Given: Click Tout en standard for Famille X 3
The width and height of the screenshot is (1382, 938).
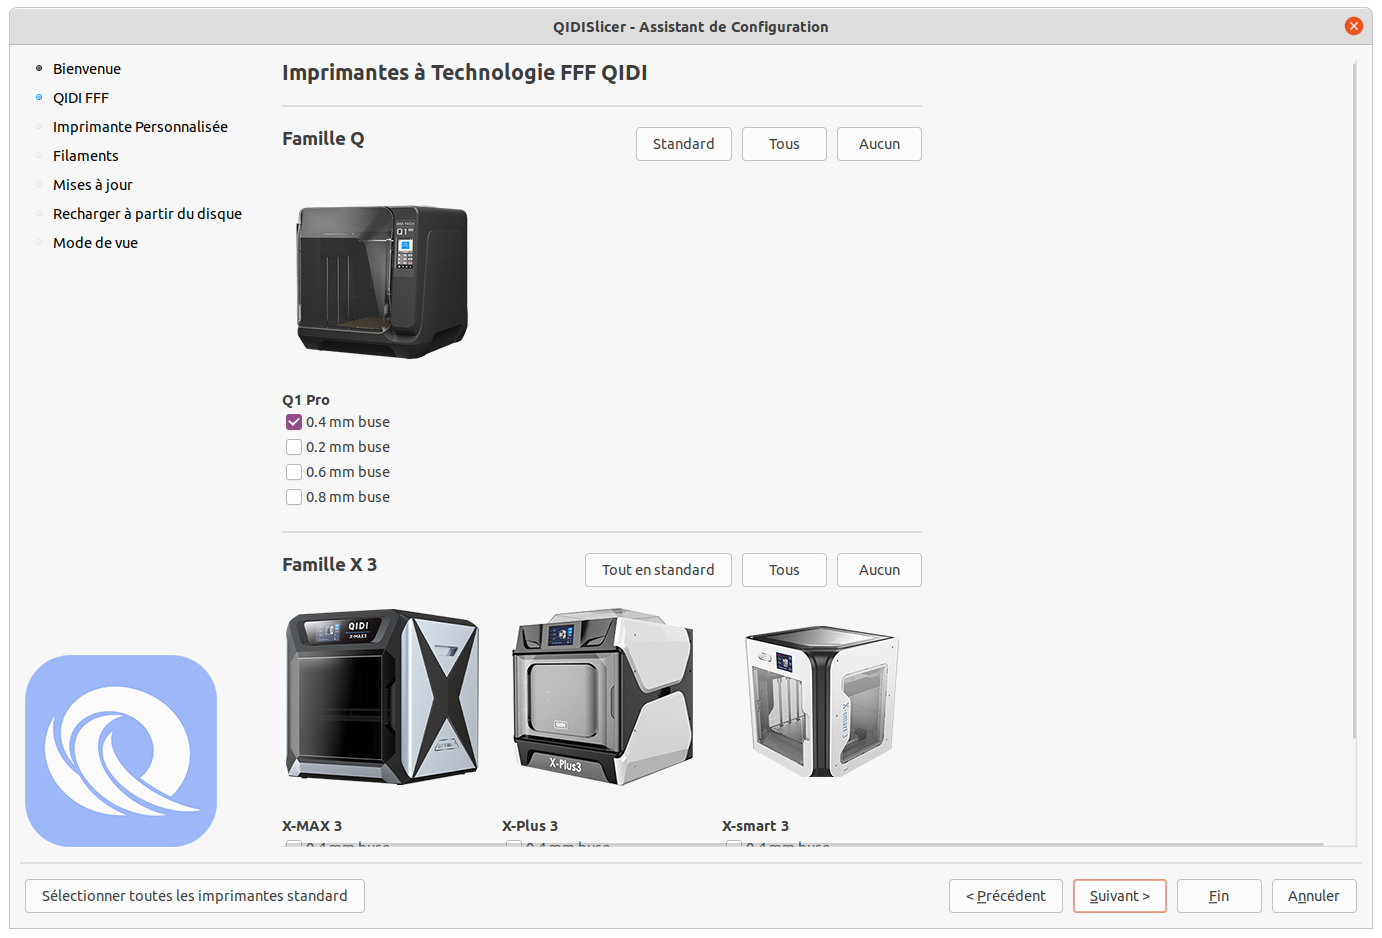Looking at the screenshot, I should 658,570.
